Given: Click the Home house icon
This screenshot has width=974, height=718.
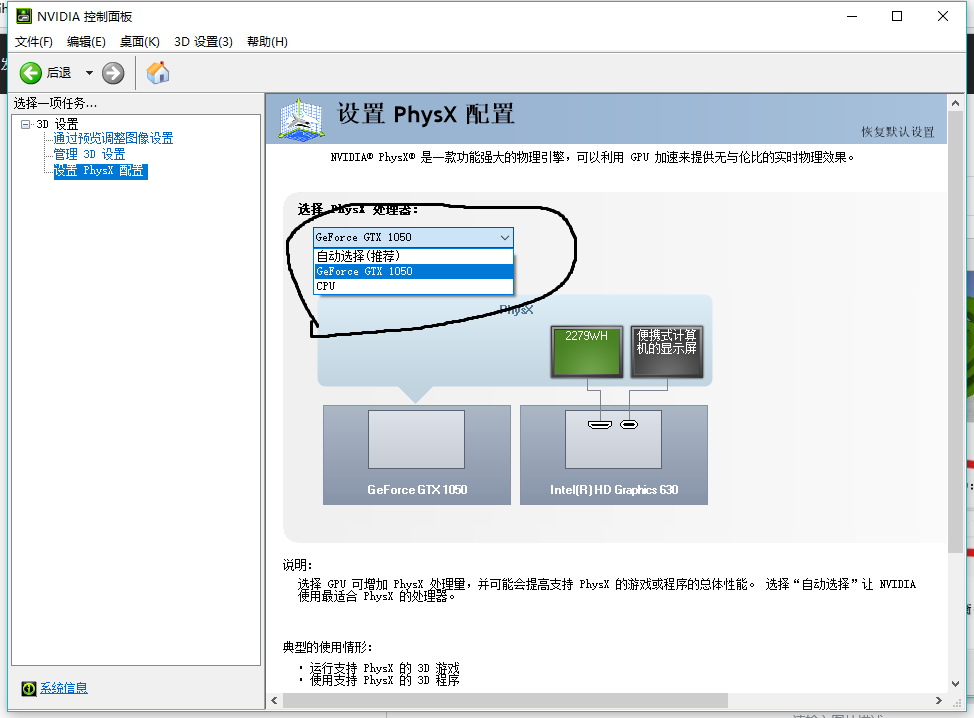Looking at the screenshot, I should 158,72.
